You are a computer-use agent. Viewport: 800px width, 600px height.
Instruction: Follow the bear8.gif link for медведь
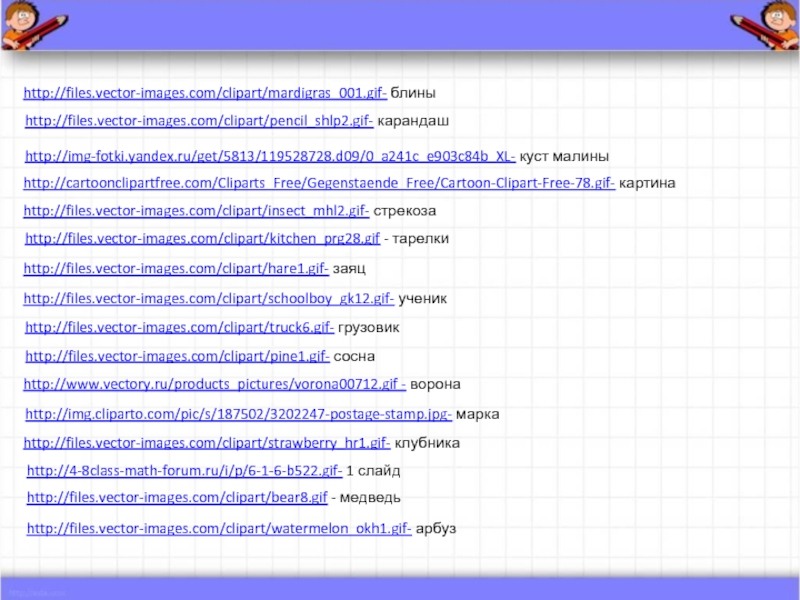pos(177,497)
